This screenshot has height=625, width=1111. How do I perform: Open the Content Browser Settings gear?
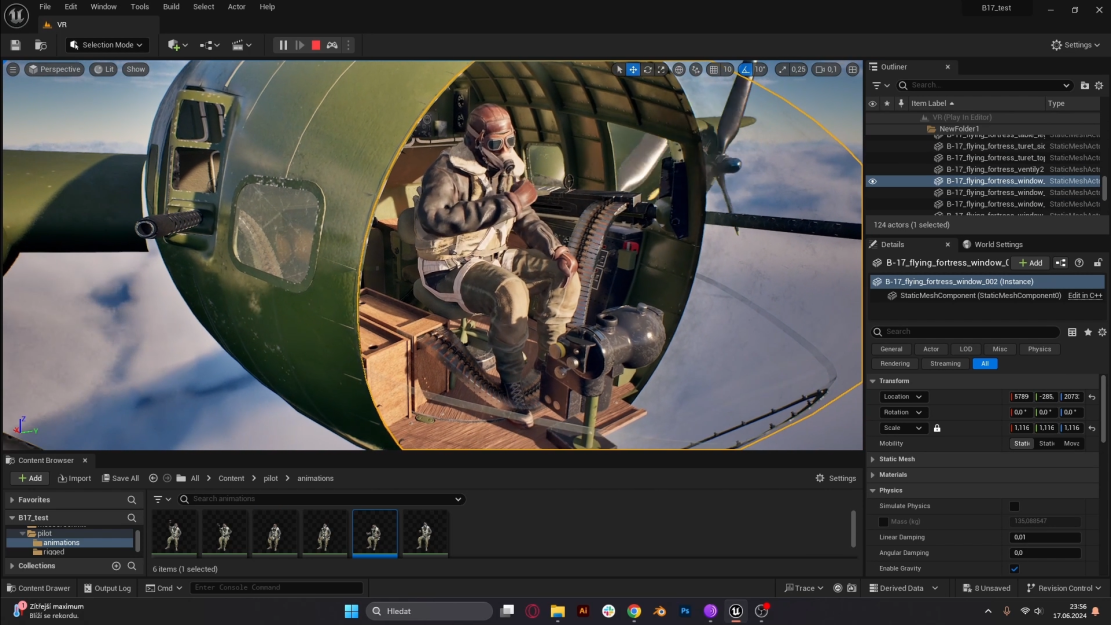[x=836, y=478]
